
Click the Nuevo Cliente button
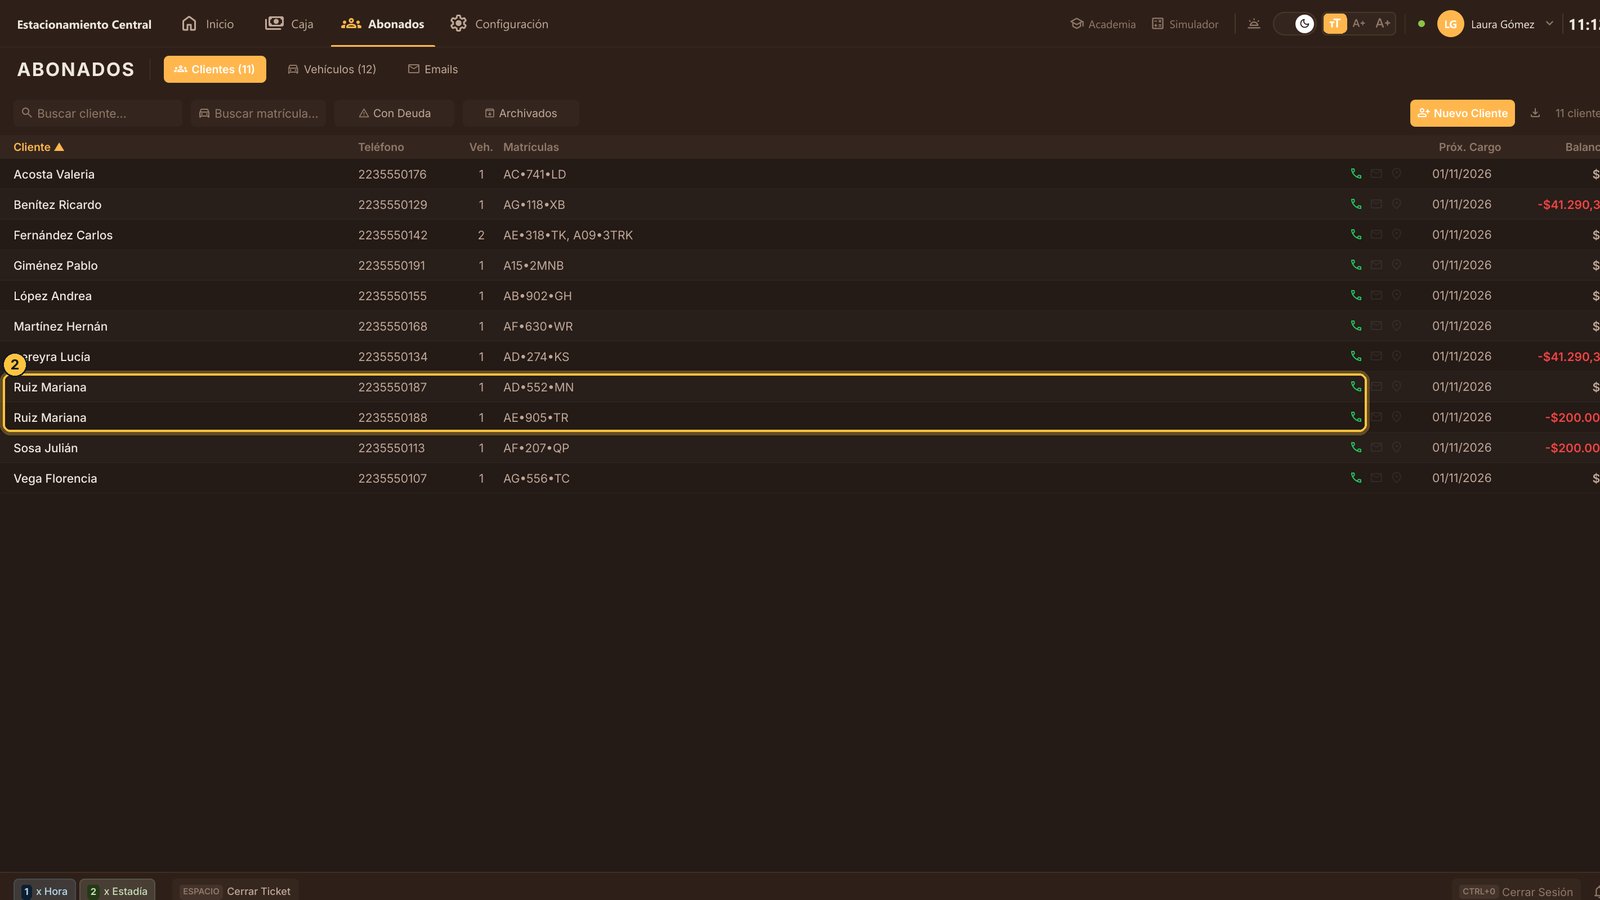click(x=1462, y=113)
